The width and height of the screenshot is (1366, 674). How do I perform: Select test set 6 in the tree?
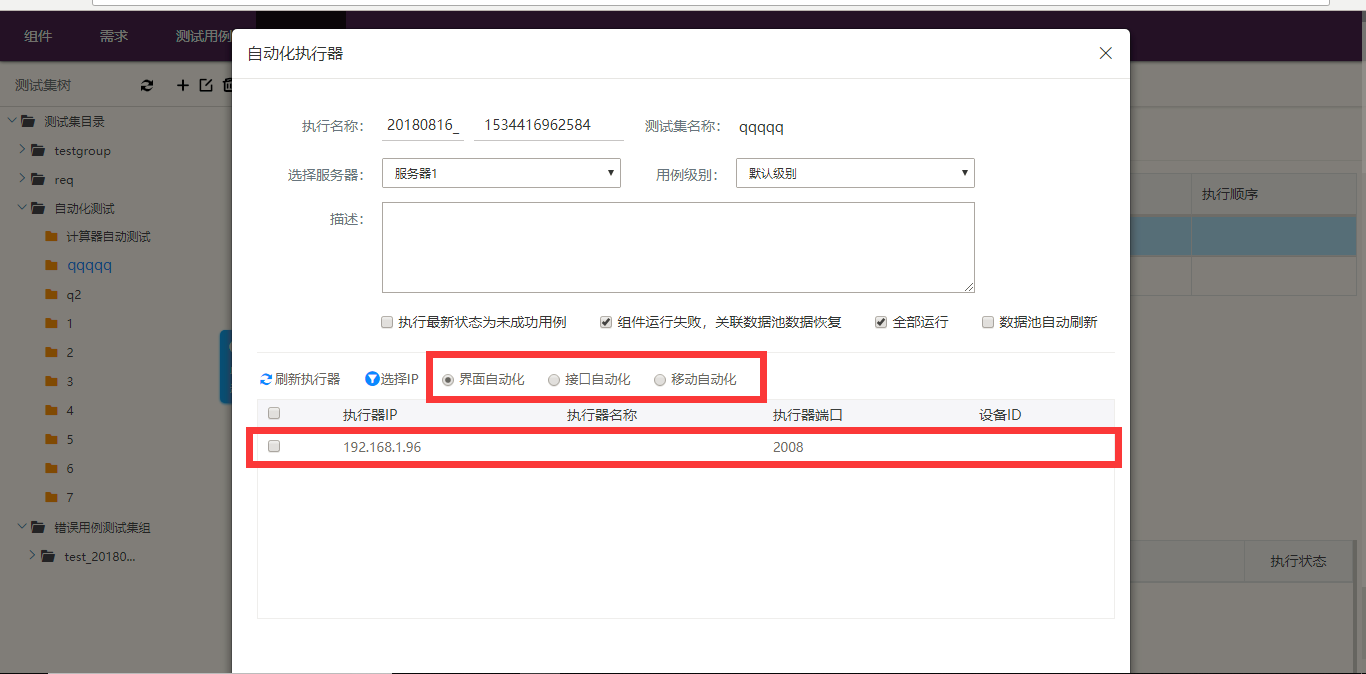click(70, 469)
